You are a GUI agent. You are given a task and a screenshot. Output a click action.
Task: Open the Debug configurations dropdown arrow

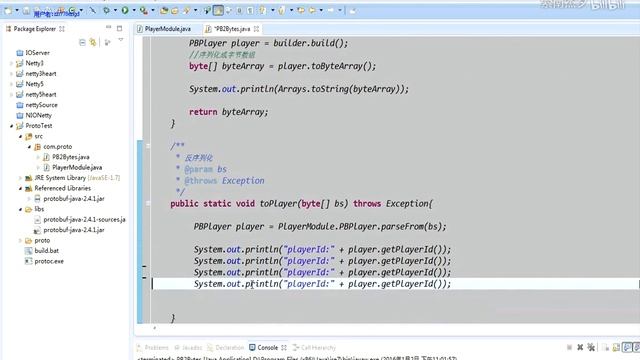[115, 10]
